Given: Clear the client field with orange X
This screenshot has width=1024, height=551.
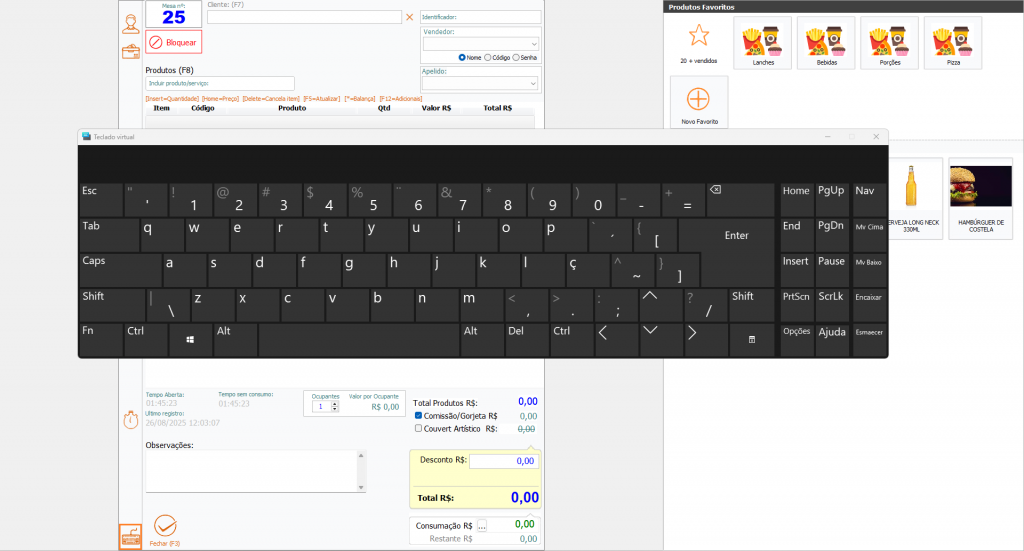Looking at the screenshot, I should 409,17.
